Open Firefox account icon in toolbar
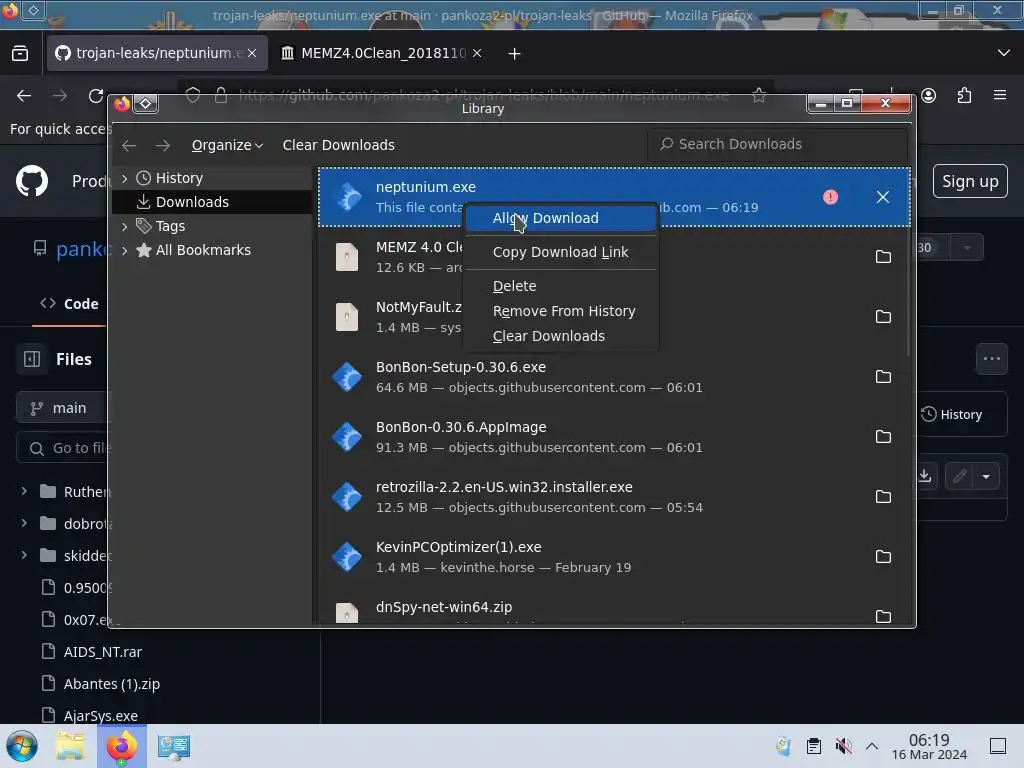The width and height of the screenshot is (1024, 768). (x=928, y=95)
